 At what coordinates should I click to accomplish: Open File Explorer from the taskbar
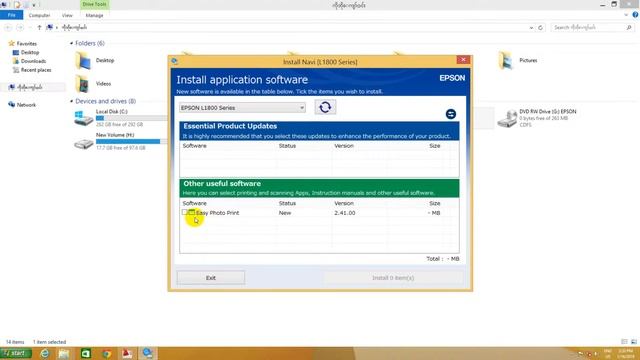pos(64,353)
